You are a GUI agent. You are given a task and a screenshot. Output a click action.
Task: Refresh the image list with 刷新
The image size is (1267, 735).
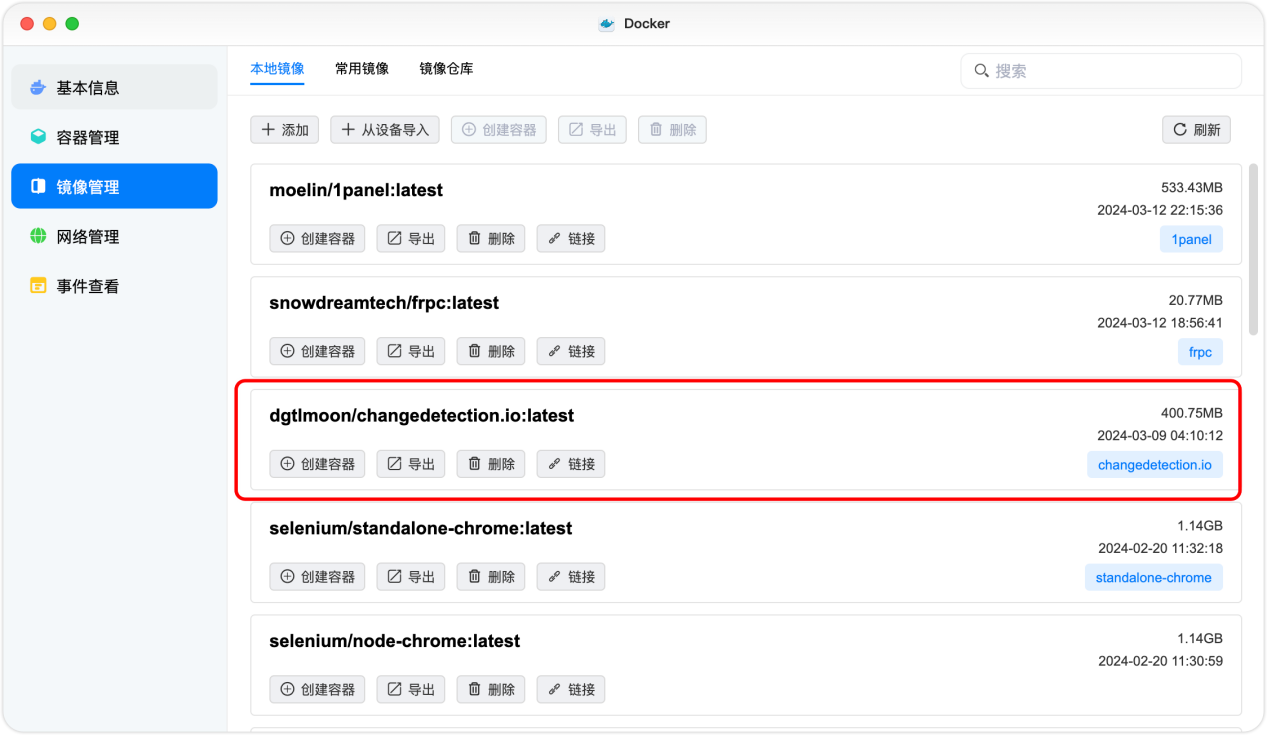pos(1196,129)
